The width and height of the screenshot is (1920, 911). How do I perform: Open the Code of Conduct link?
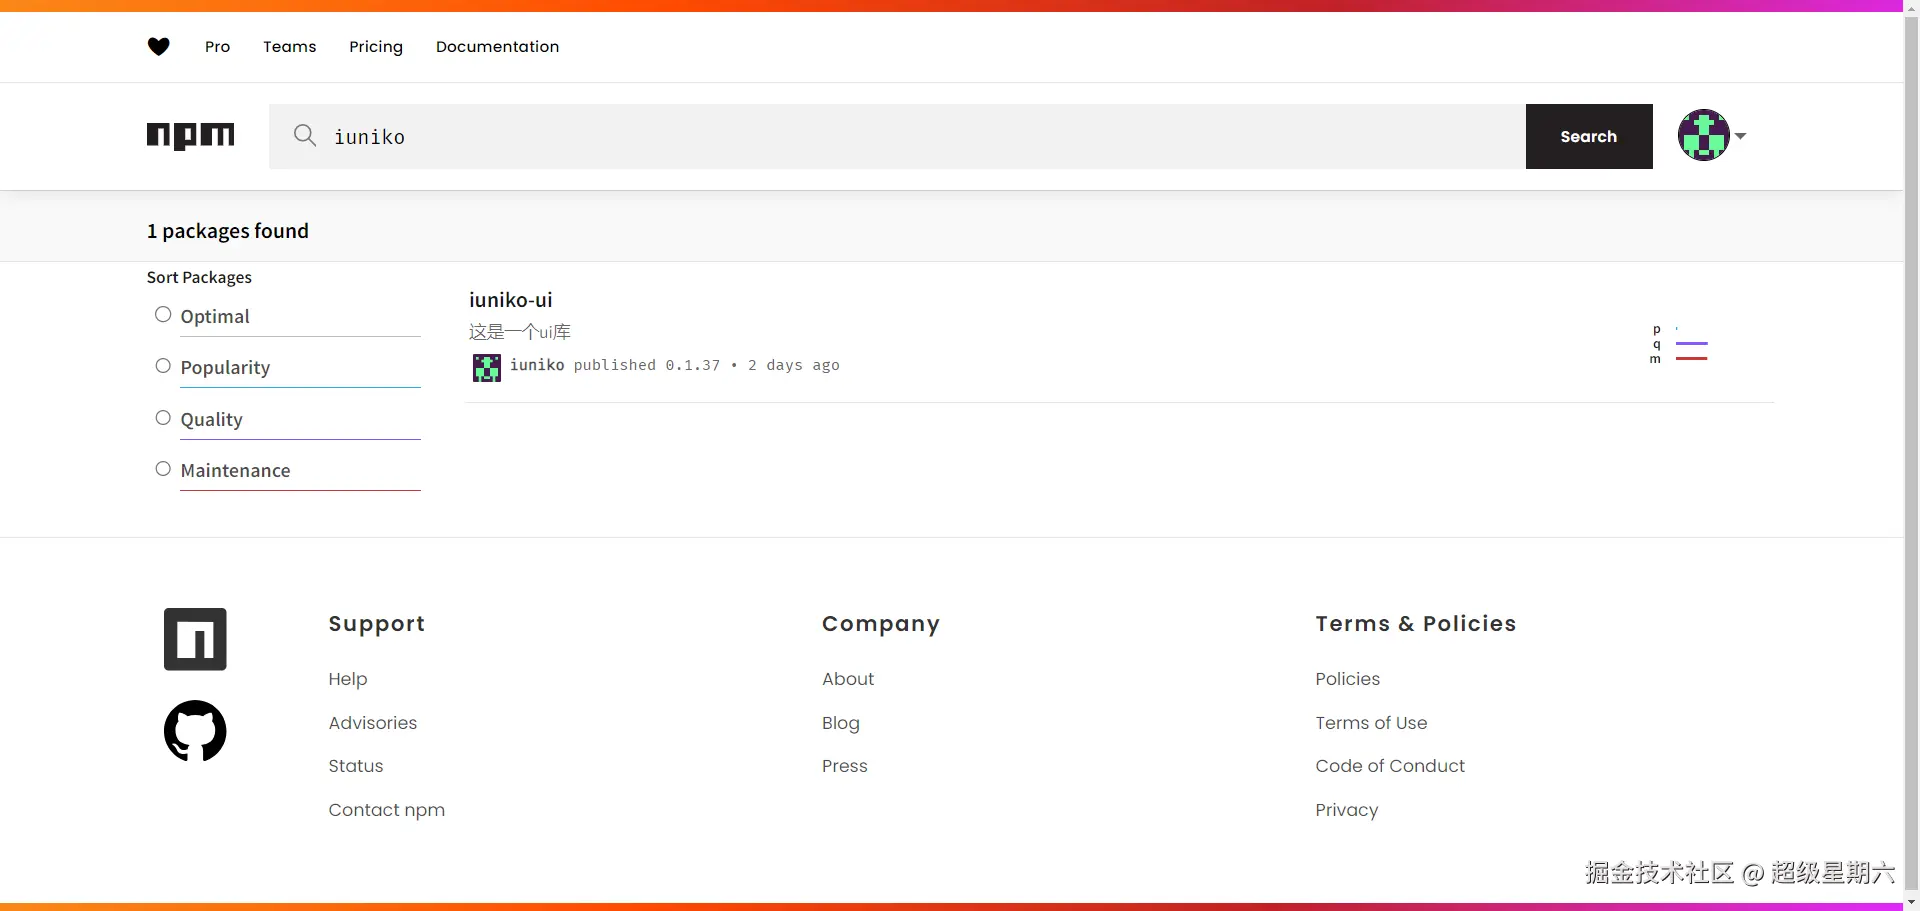pos(1390,766)
